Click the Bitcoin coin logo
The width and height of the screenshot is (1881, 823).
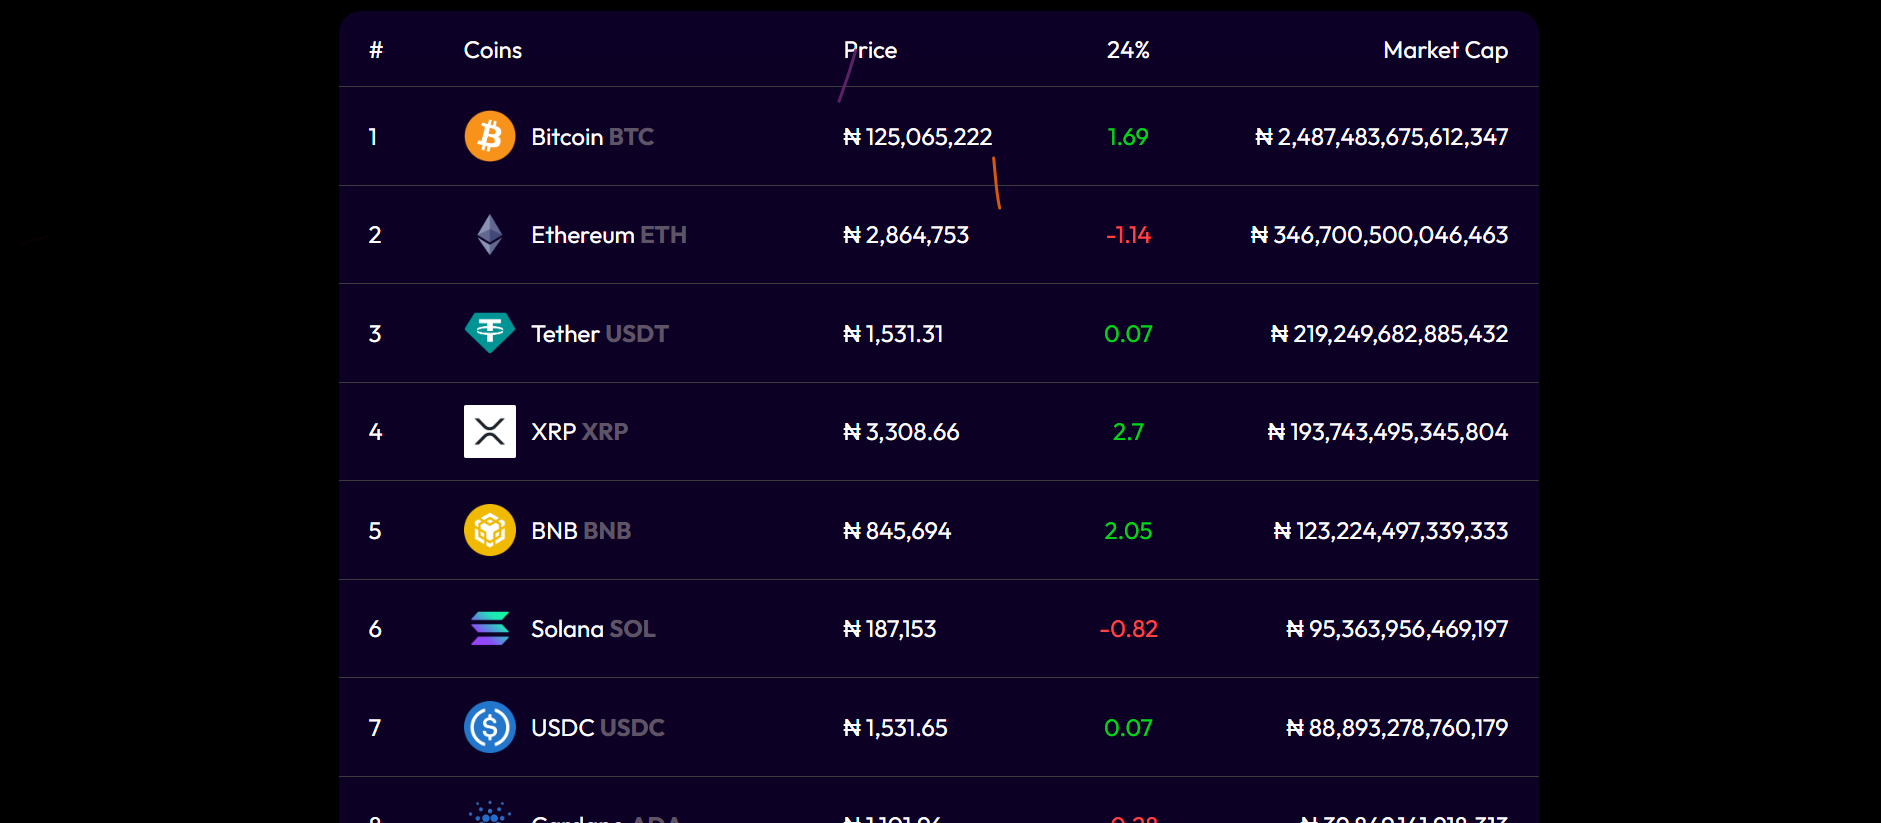click(490, 136)
